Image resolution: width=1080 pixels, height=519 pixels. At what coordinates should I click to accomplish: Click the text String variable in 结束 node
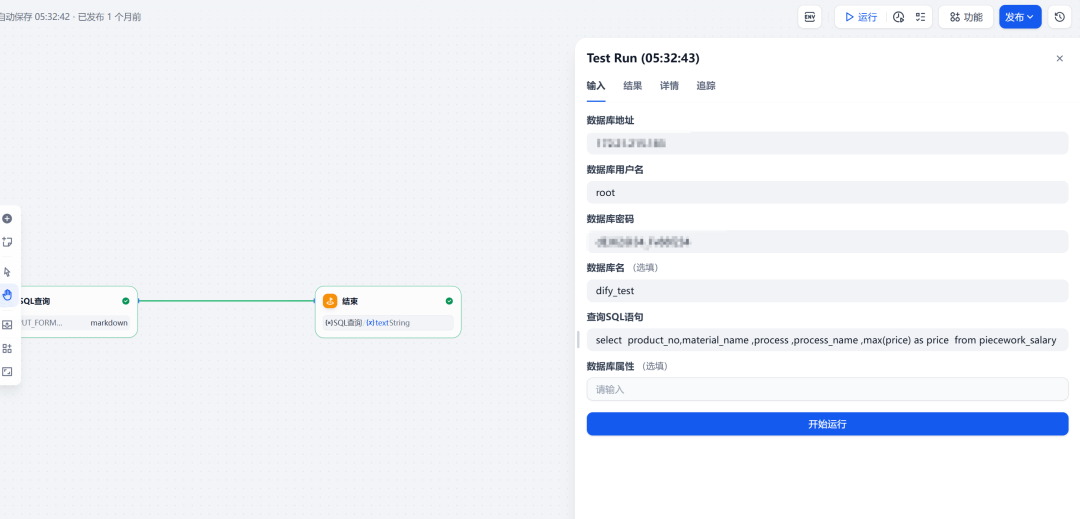(388, 323)
